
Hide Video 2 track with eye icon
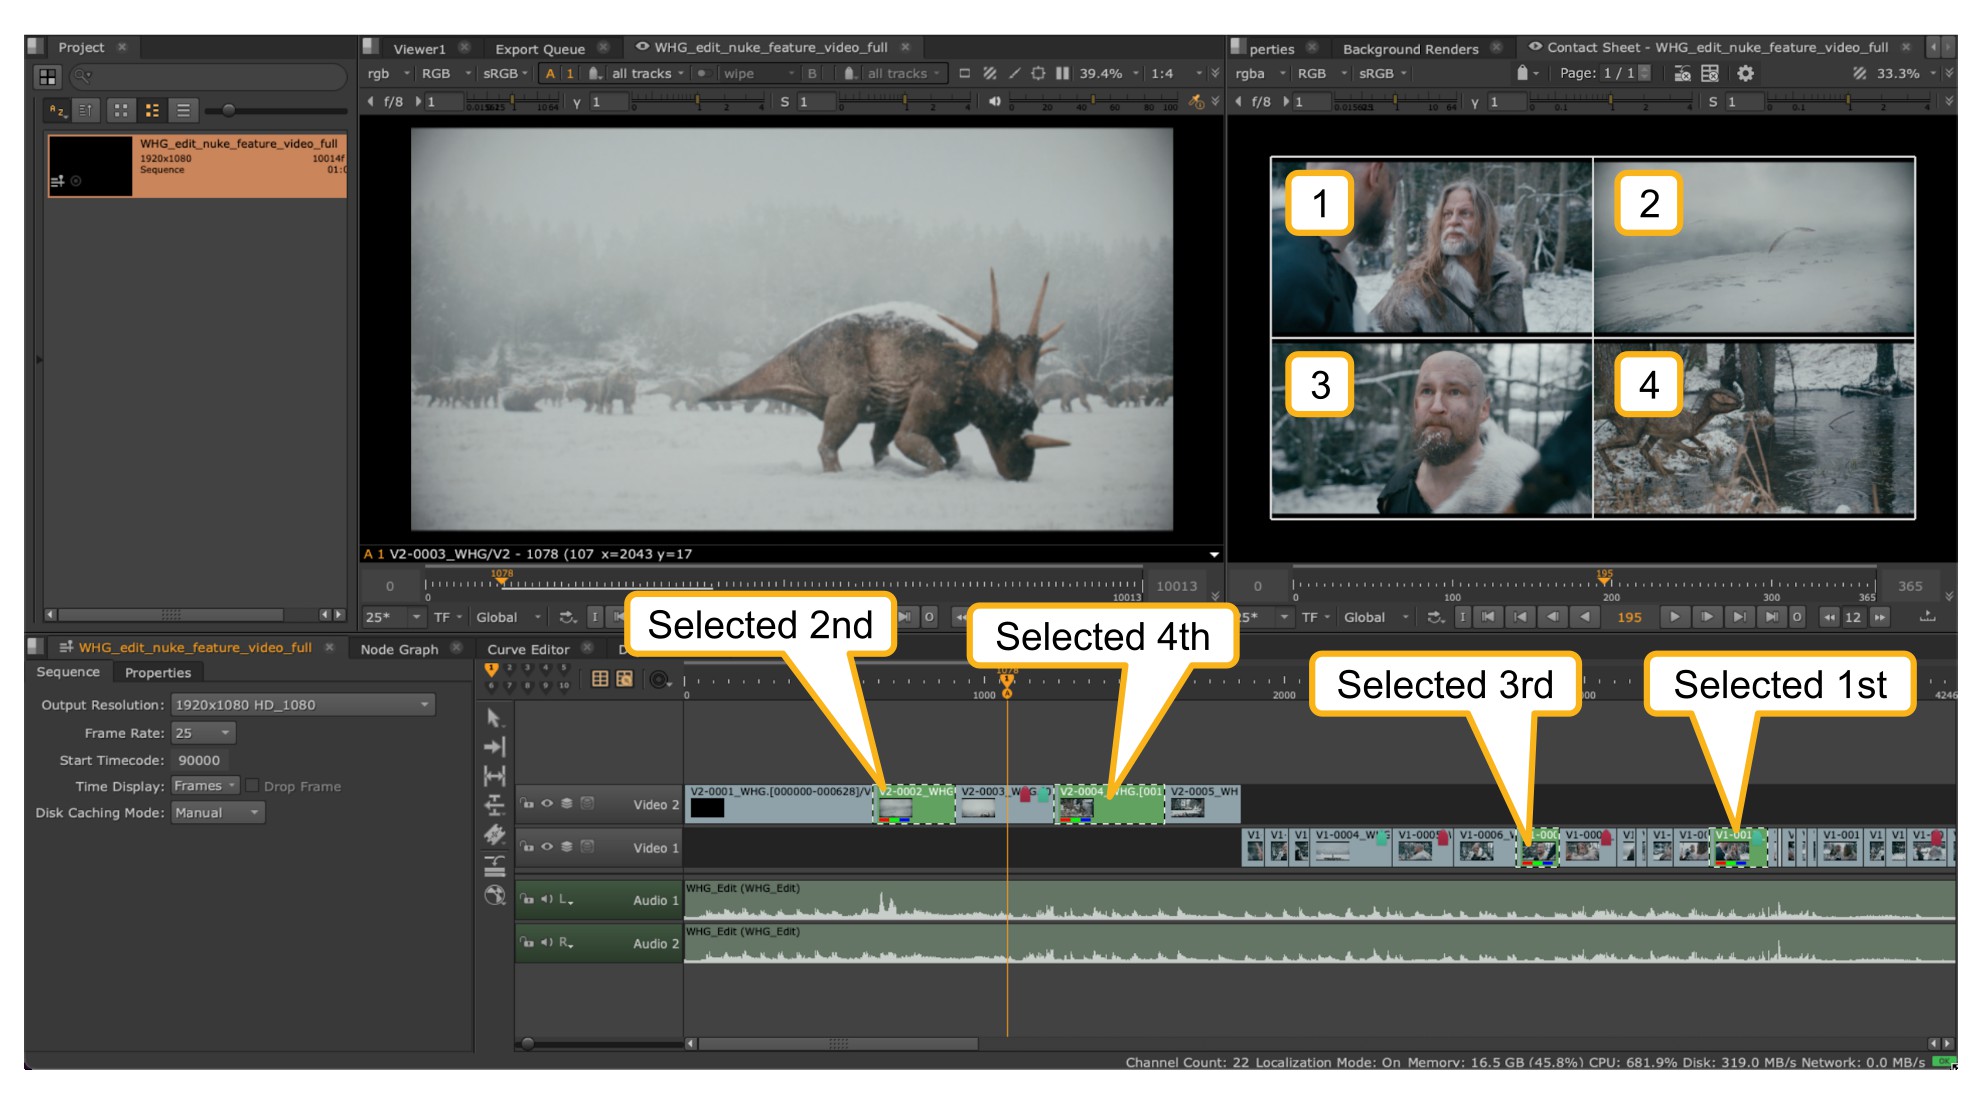point(547,804)
